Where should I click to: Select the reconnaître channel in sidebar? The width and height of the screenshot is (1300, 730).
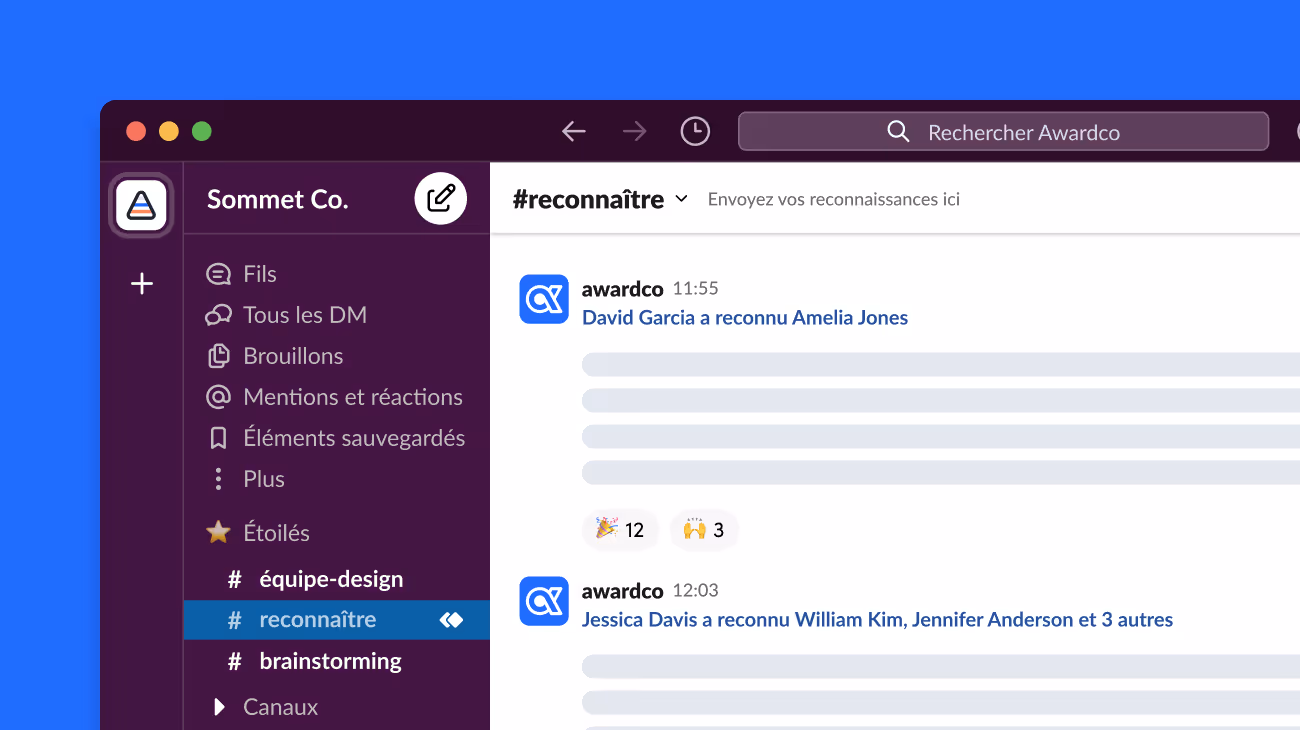(337, 620)
